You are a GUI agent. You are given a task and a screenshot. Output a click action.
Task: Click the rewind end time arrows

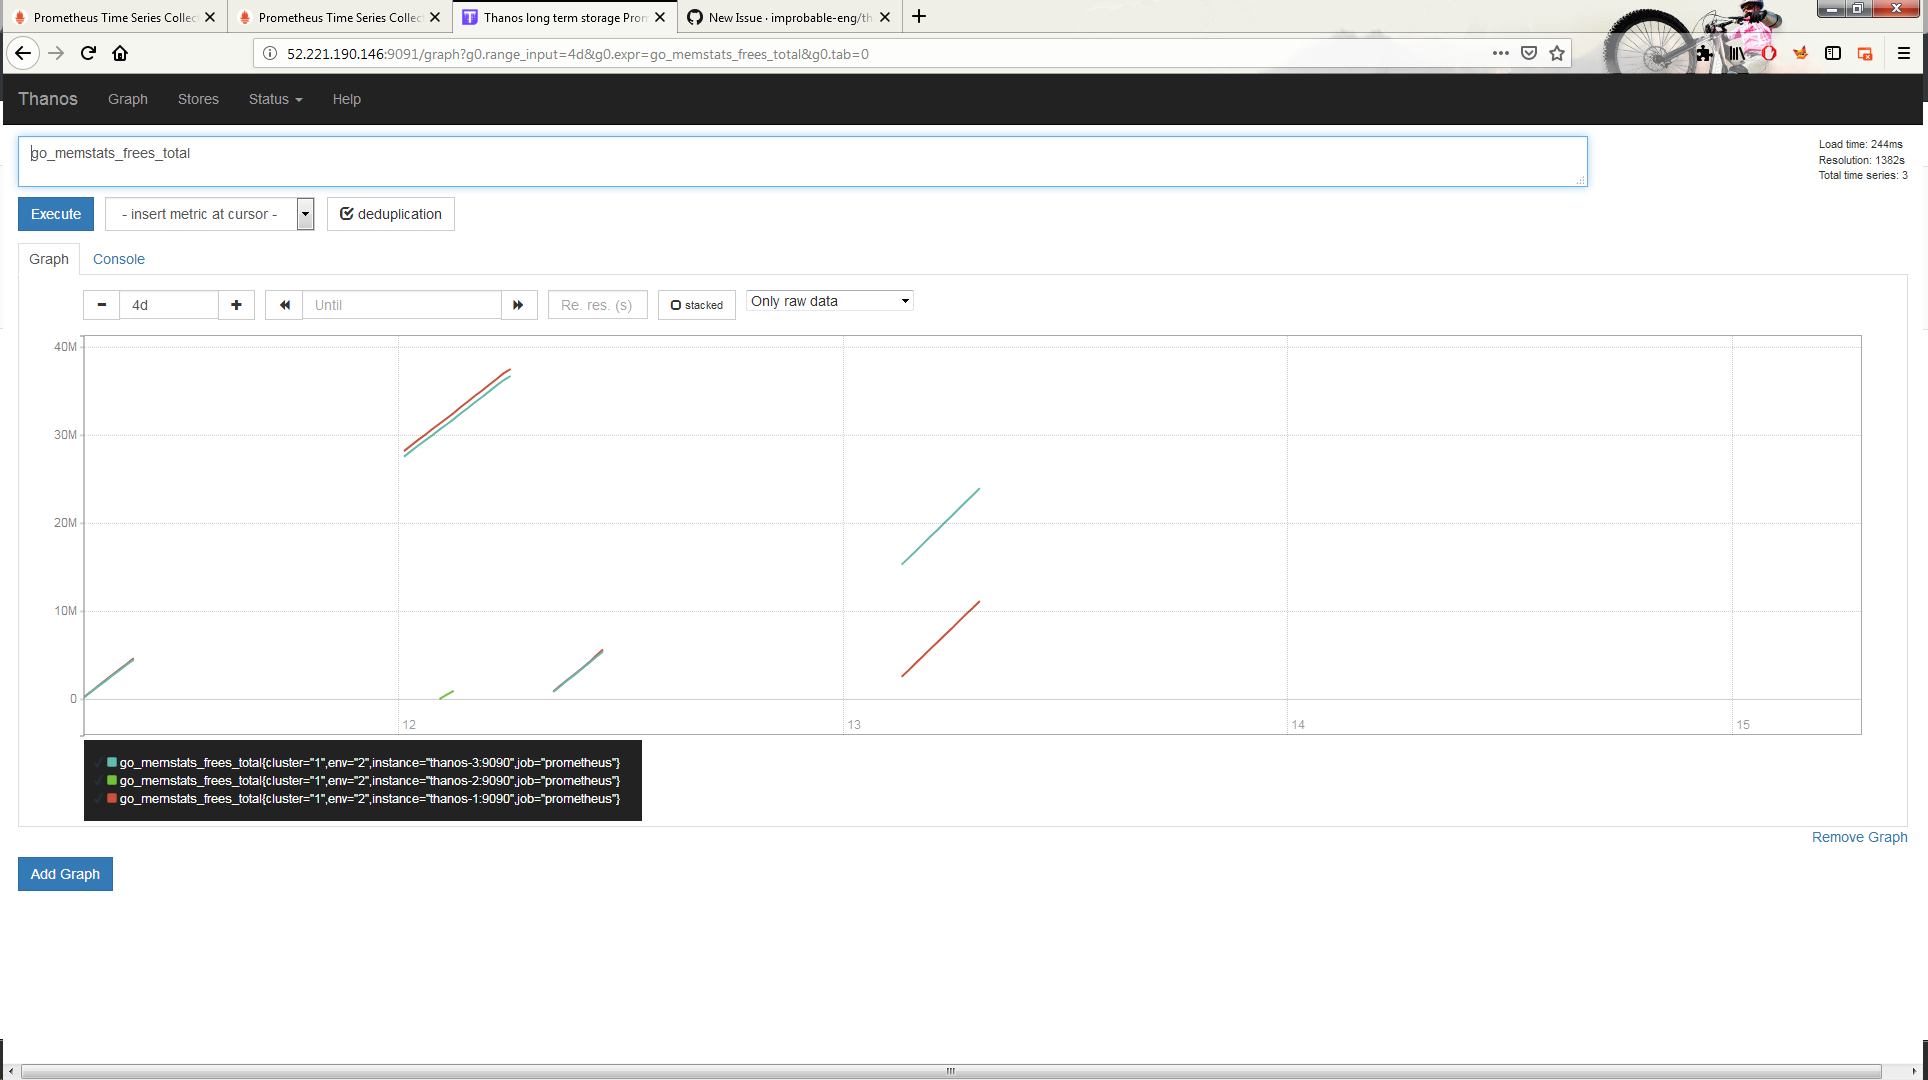click(284, 305)
